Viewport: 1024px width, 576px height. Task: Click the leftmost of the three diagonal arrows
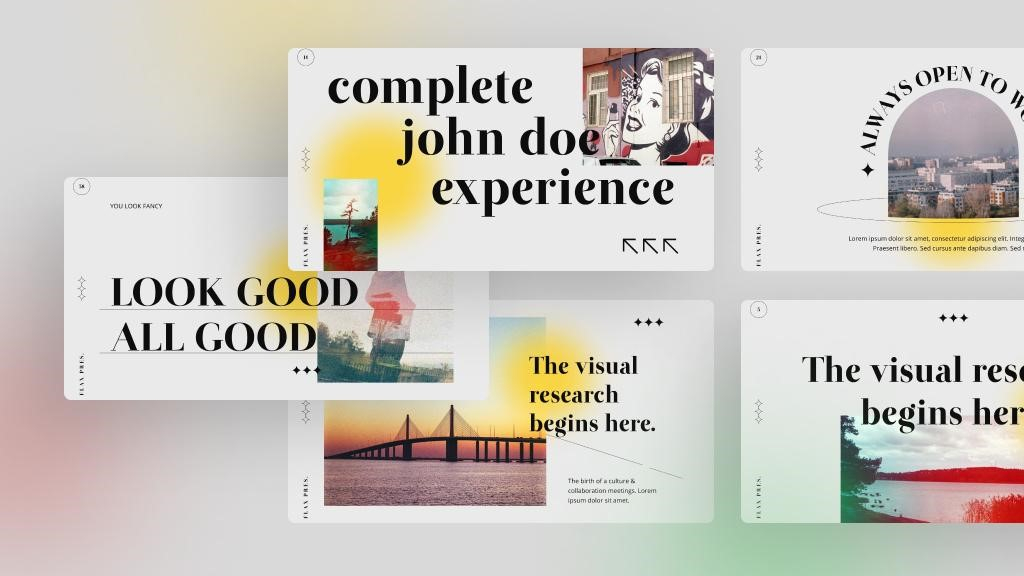(x=630, y=246)
